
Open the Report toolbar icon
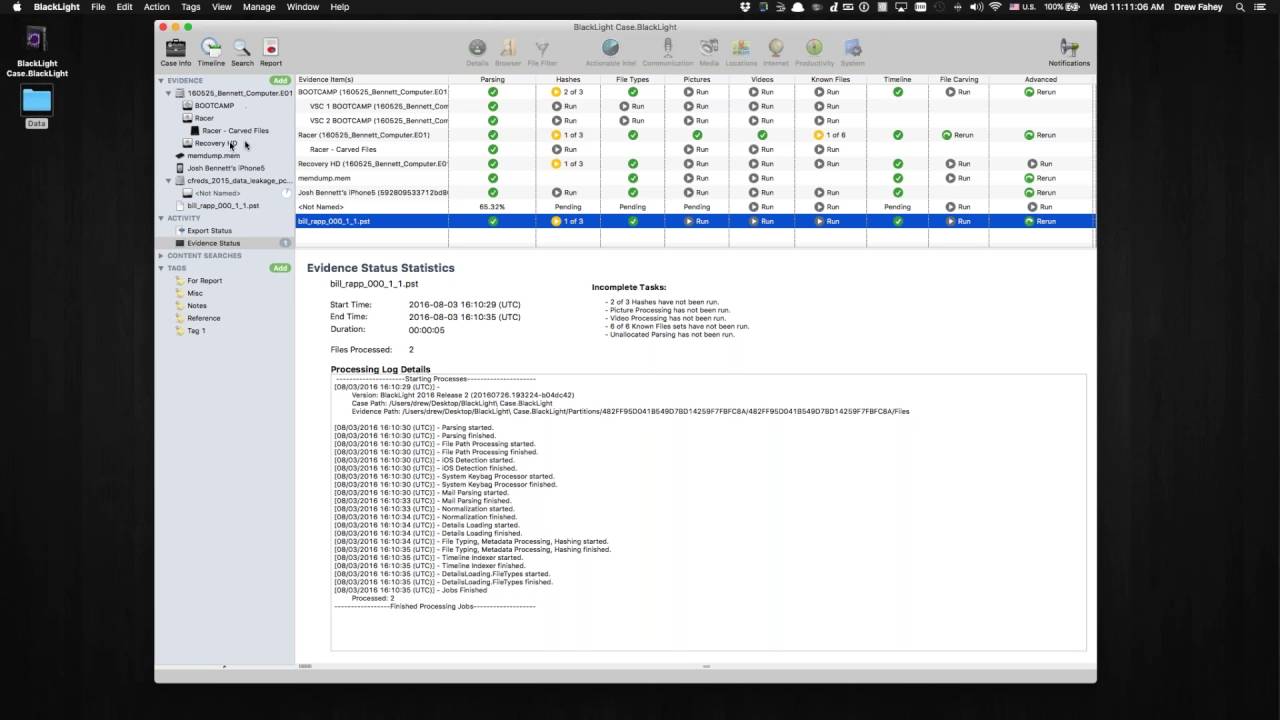click(271, 49)
